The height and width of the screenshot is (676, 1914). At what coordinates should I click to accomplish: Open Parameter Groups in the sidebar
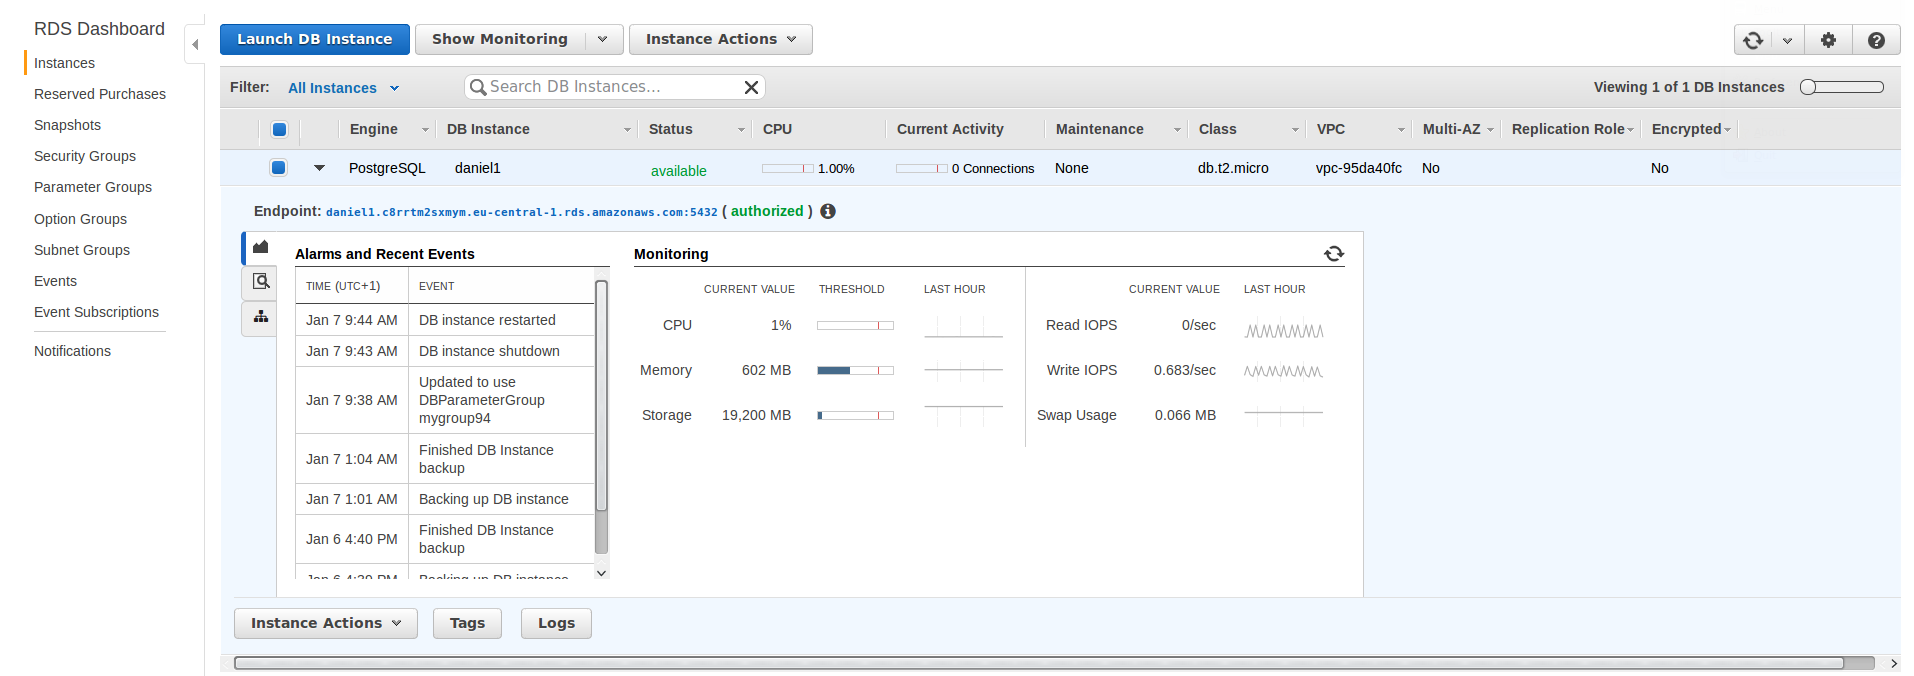pyautogui.click(x=93, y=187)
